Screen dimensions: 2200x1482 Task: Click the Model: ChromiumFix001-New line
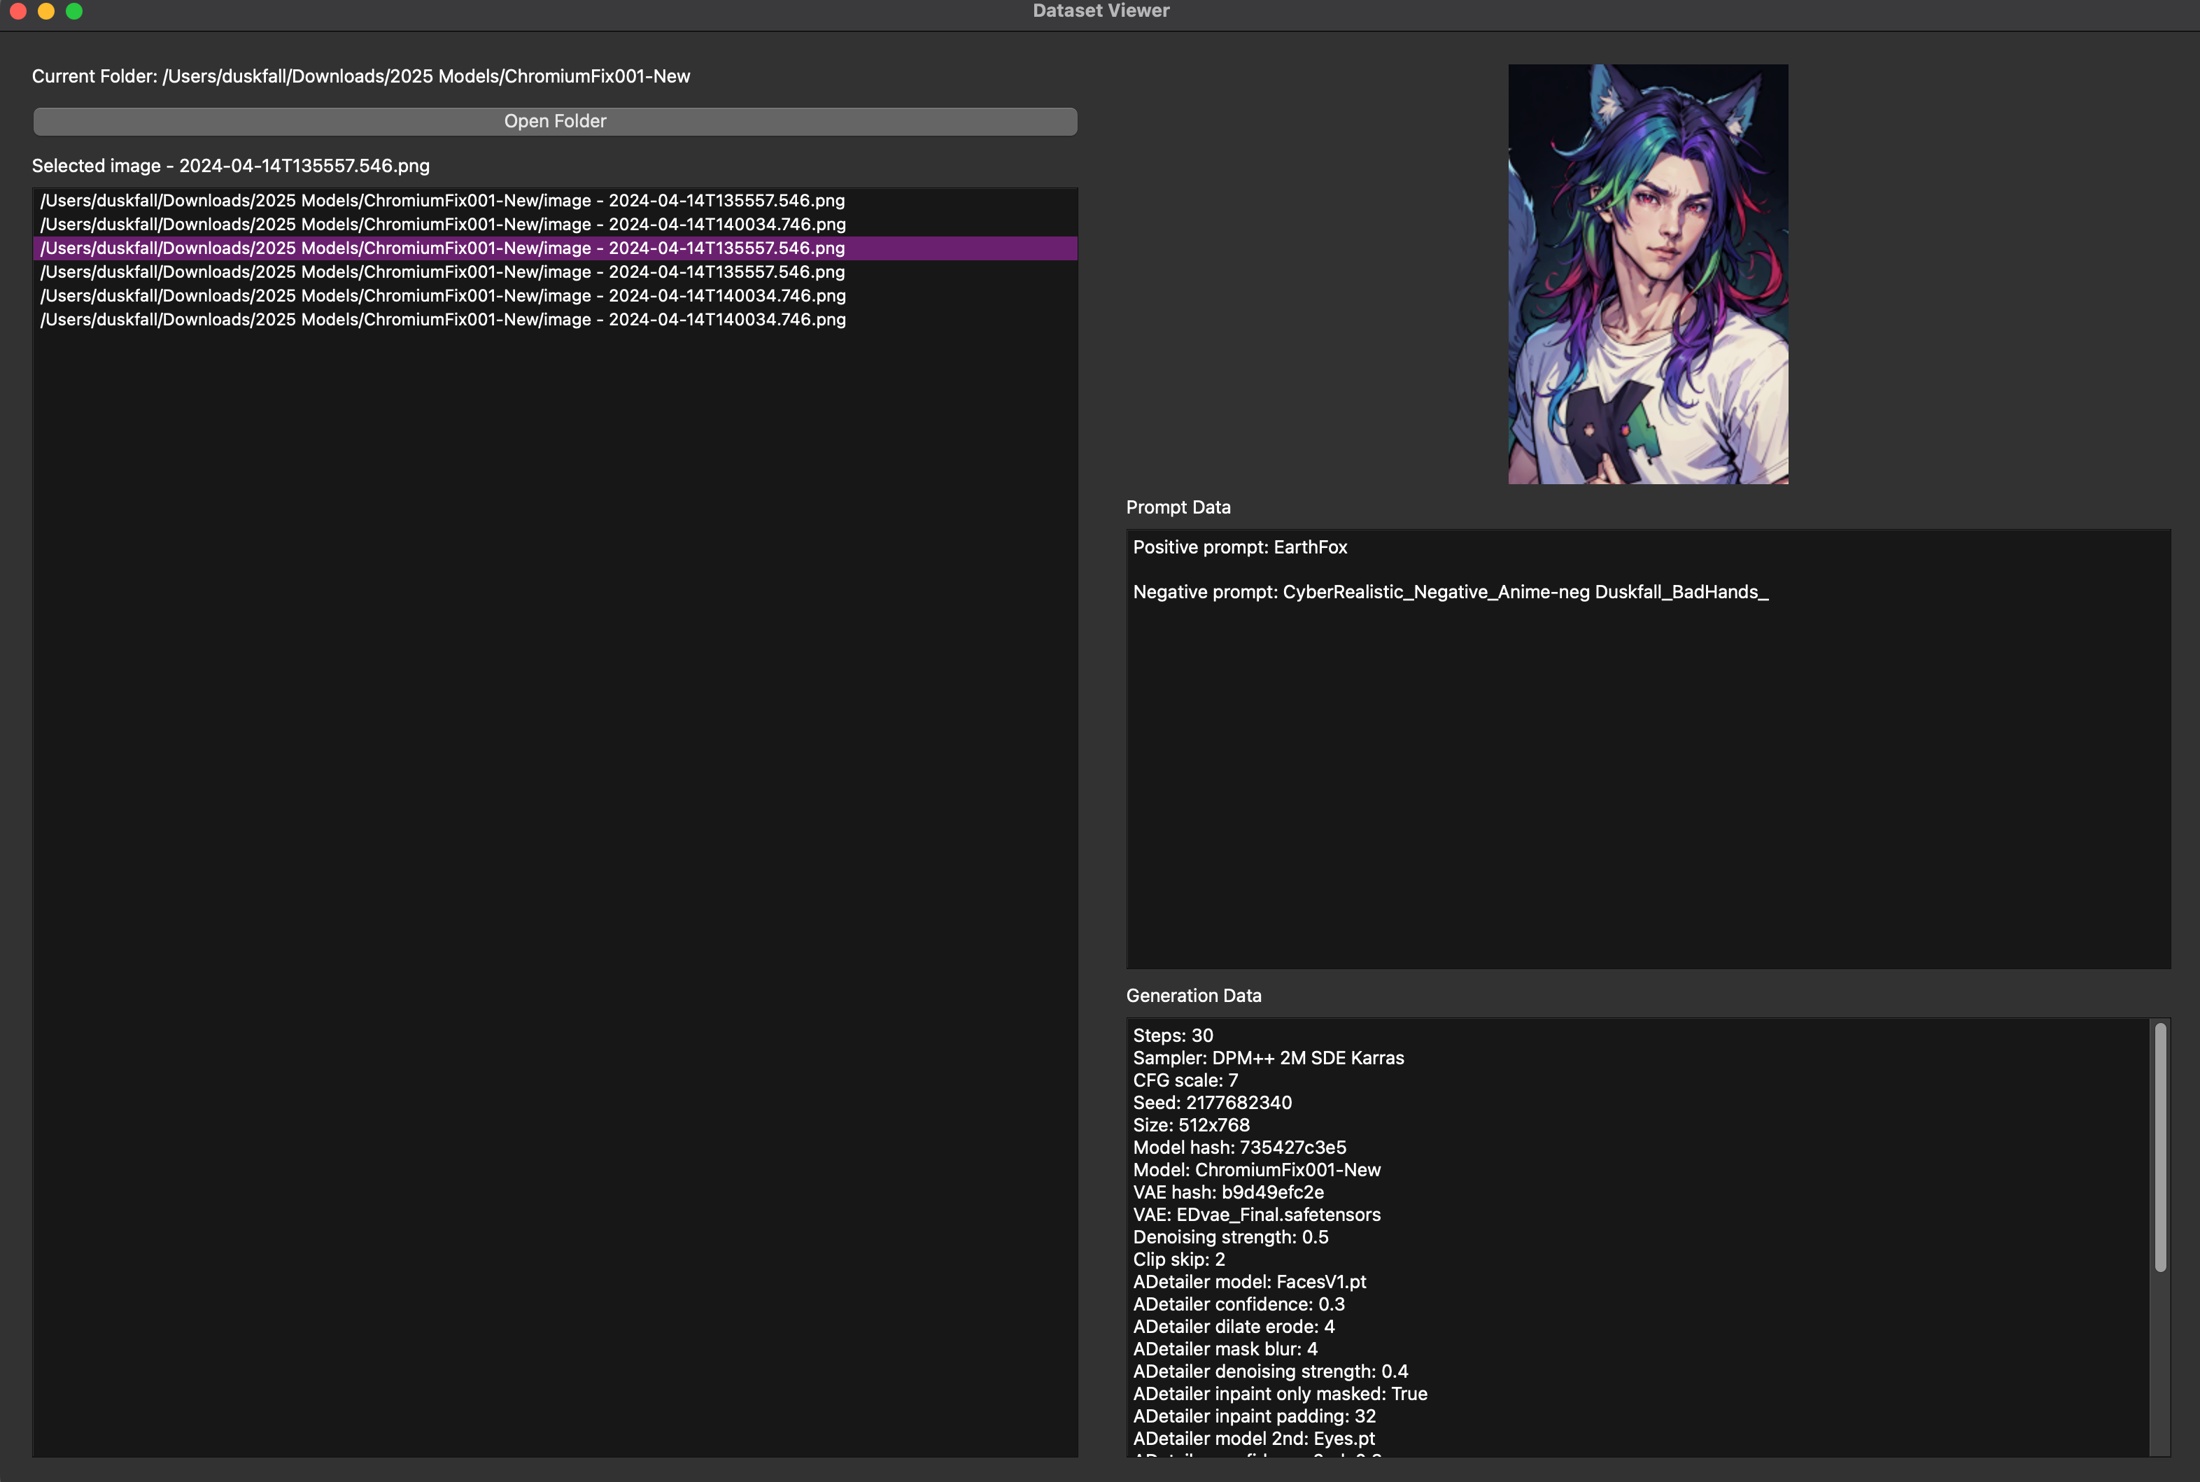(1257, 1170)
